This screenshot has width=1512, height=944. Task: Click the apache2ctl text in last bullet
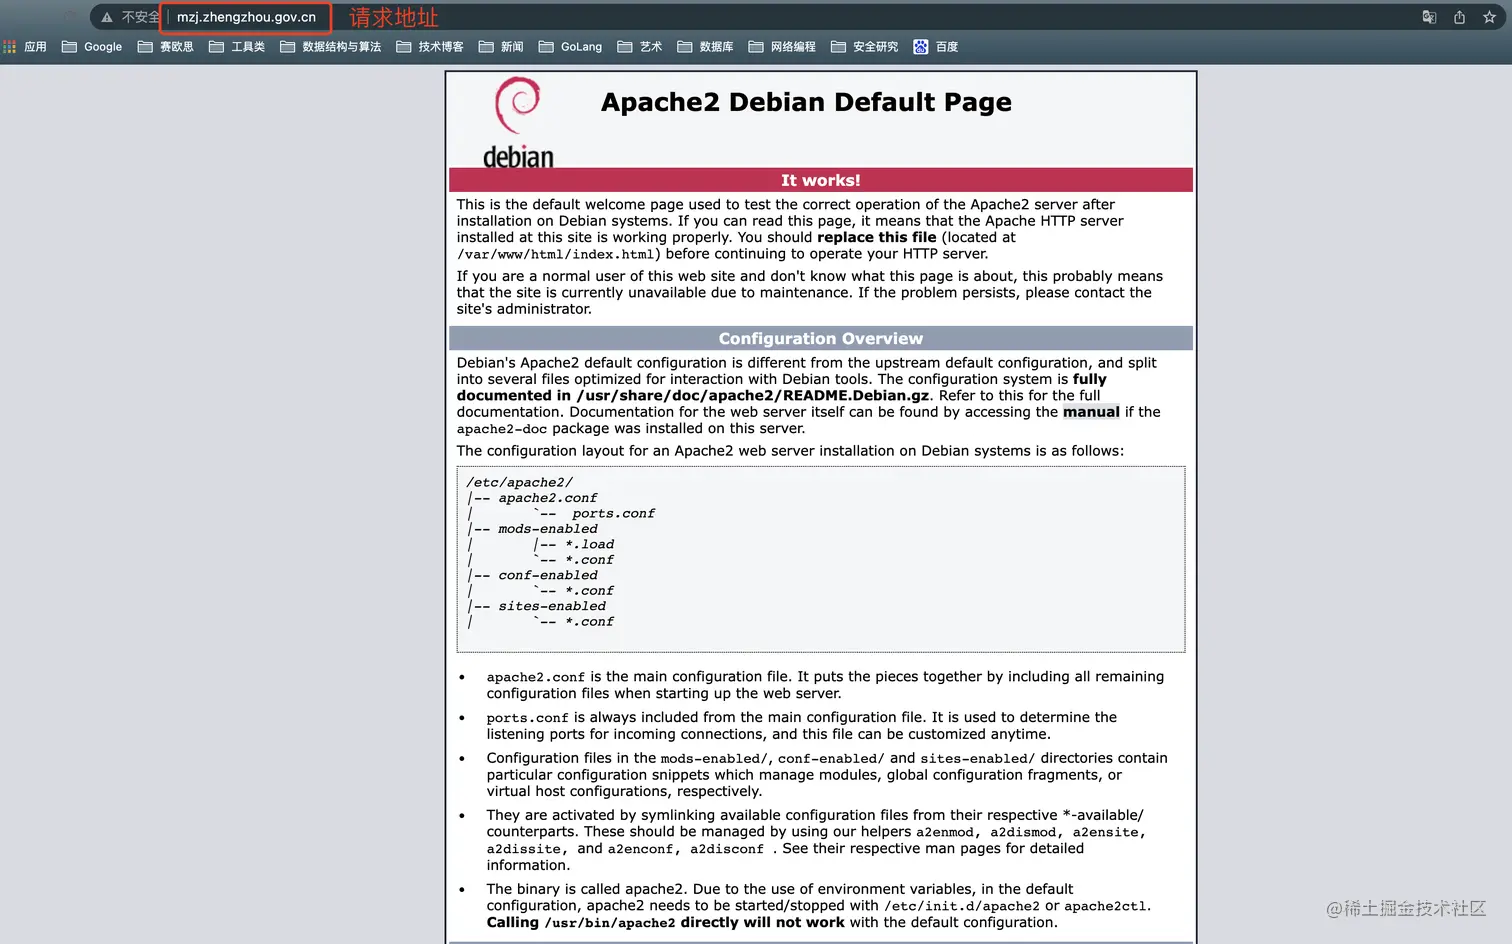click(1105, 906)
